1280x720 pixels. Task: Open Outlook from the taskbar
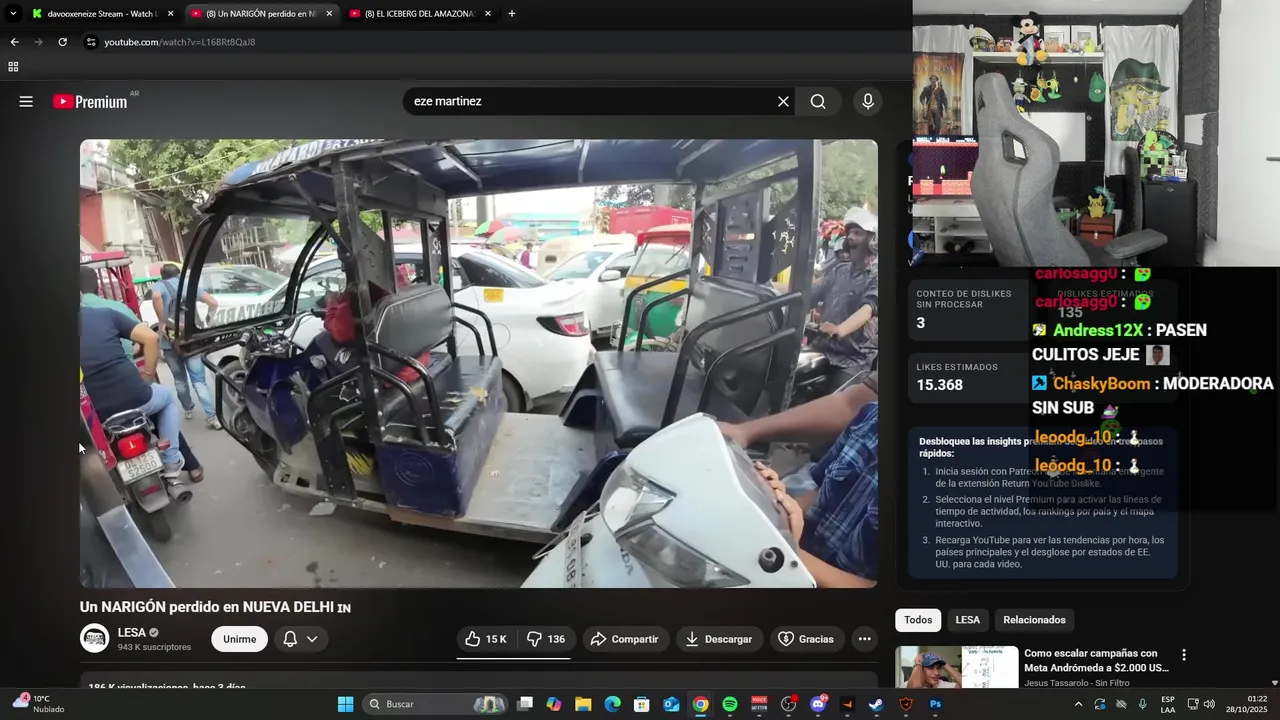(671, 704)
